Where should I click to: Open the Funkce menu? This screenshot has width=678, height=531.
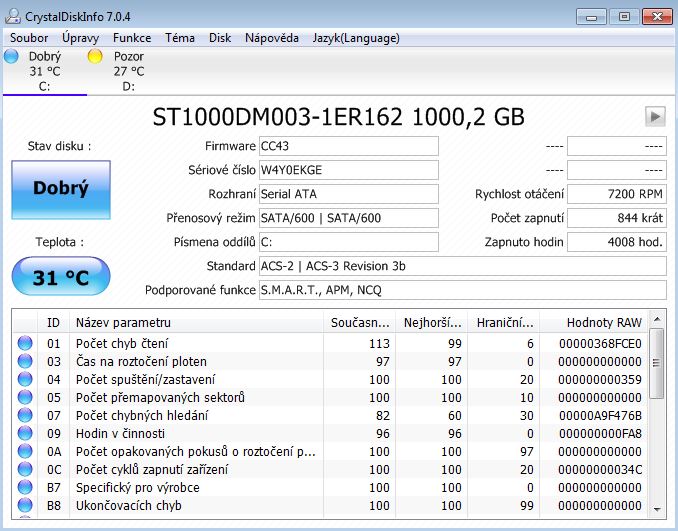tap(132, 38)
